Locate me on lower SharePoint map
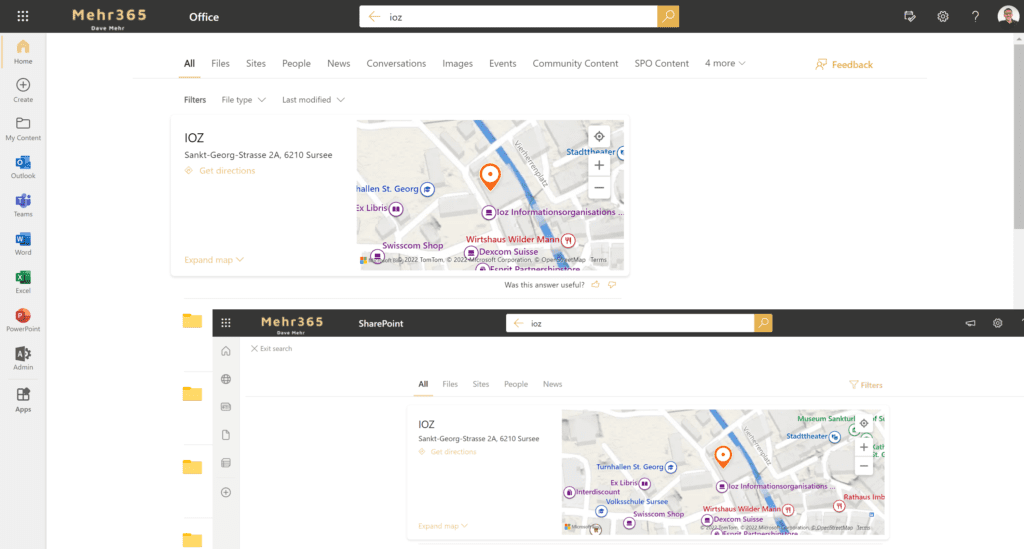 [863, 423]
